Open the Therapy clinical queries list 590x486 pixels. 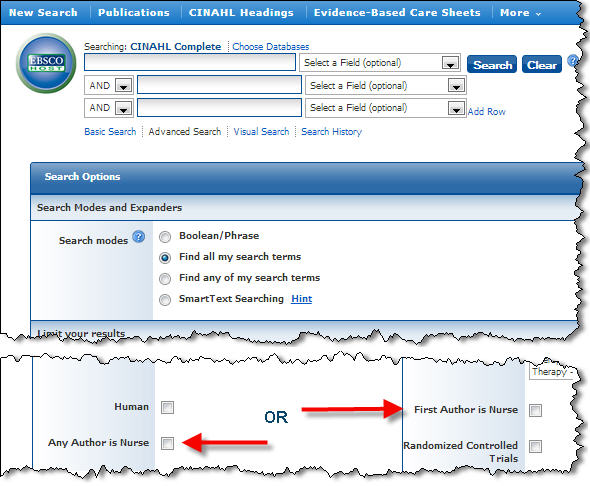click(552, 372)
